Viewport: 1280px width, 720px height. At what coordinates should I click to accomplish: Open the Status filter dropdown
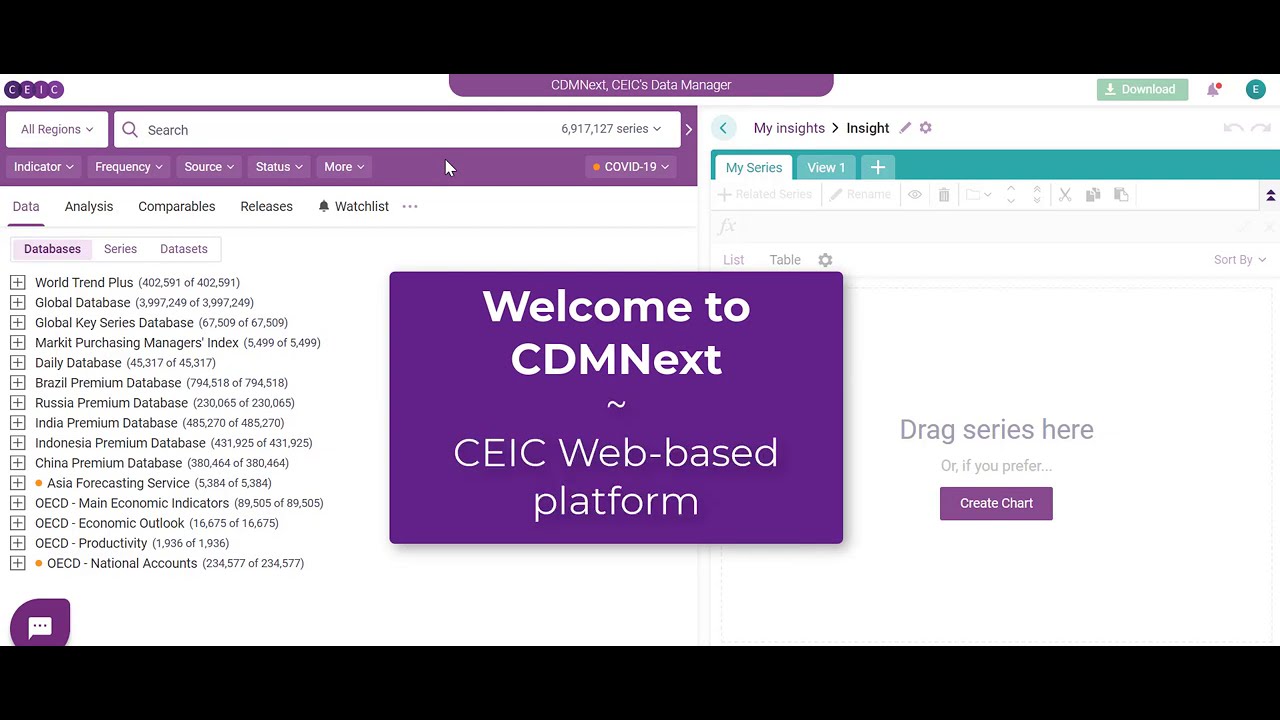[x=279, y=167]
